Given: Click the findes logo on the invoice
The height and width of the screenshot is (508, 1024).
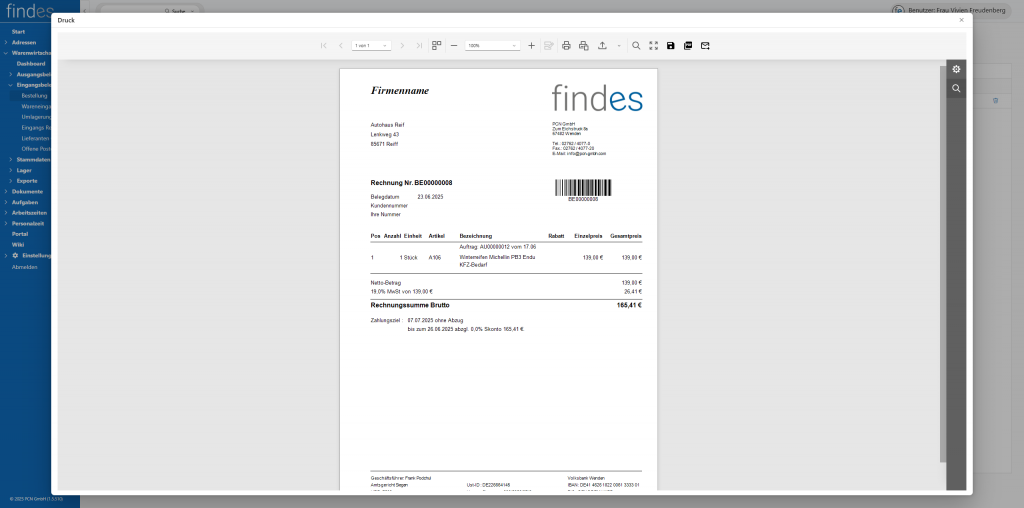Looking at the screenshot, I should (x=596, y=97).
